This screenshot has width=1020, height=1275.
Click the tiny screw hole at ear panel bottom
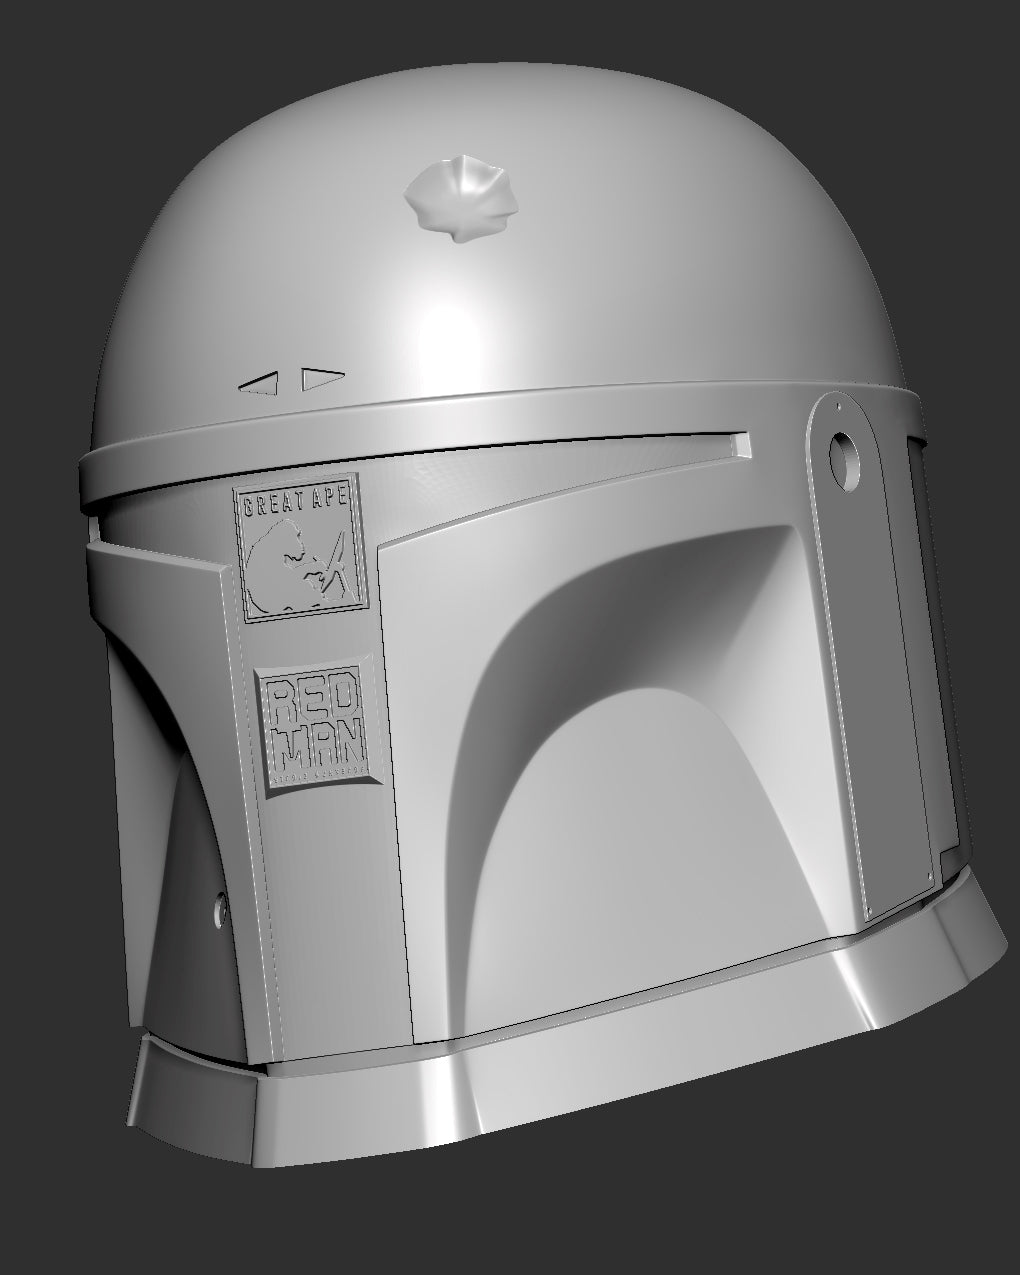(x=870, y=910)
